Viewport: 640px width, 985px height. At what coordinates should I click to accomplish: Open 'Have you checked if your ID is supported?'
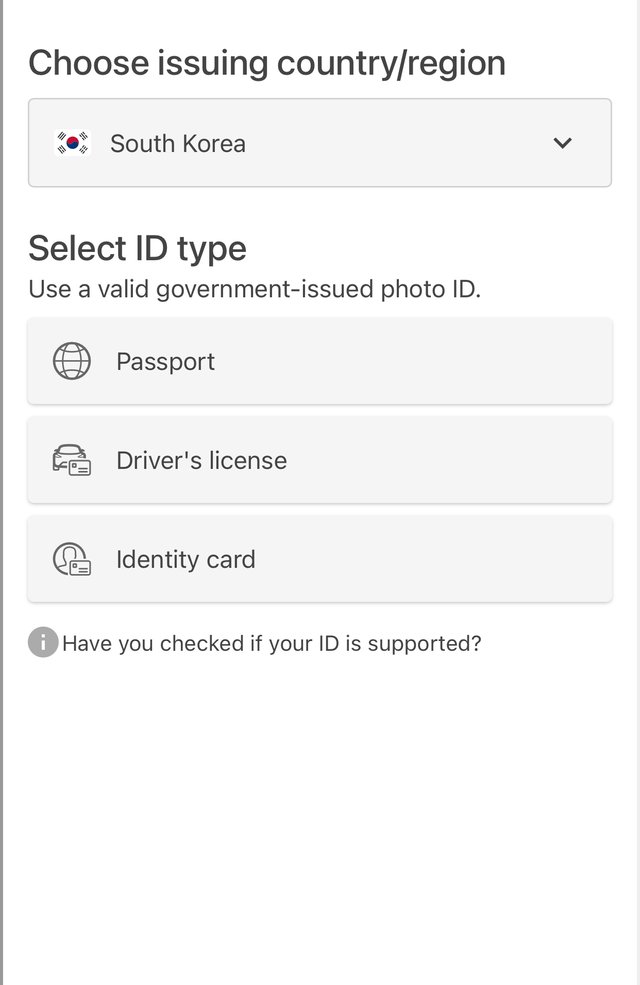click(271, 643)
